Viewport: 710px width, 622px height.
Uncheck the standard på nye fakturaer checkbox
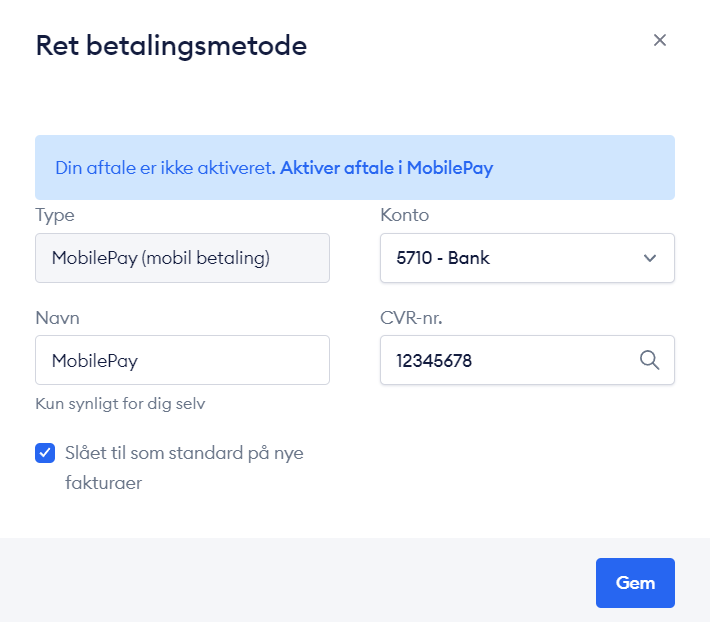[45, 453]
